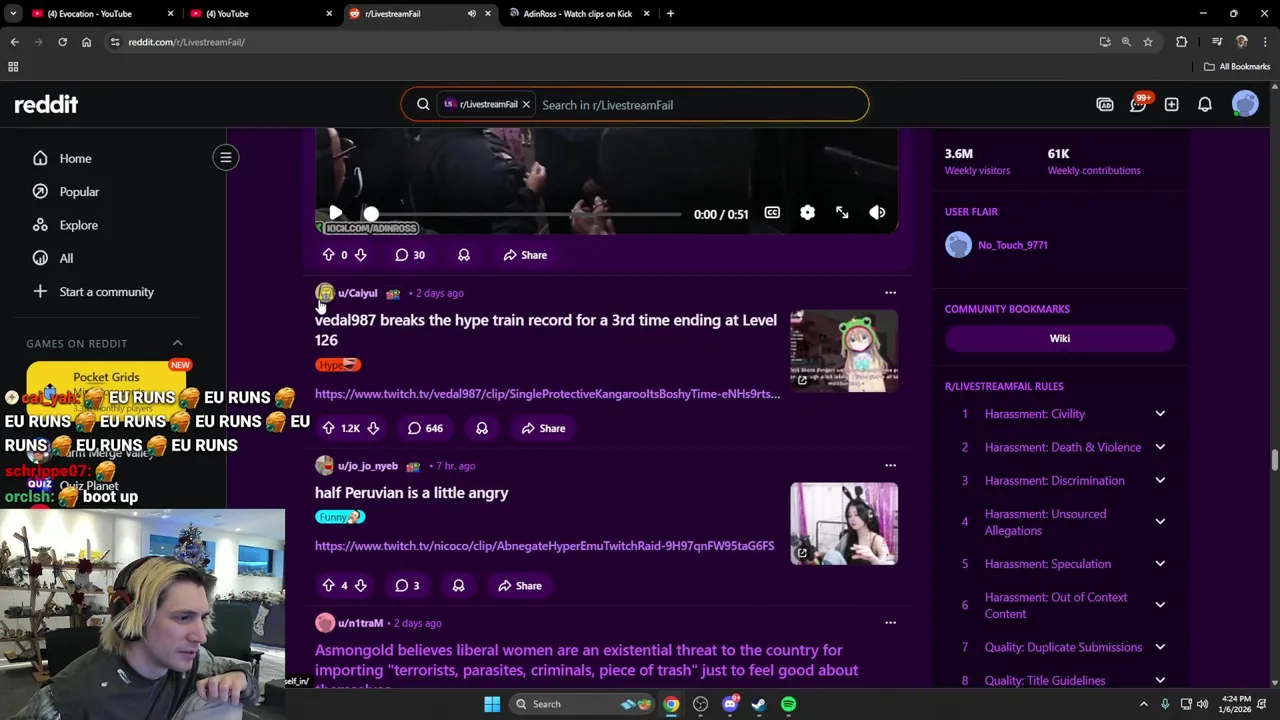Collapse the left navigation sidebar
The image size is (1280, 720).
click(226, 157)
